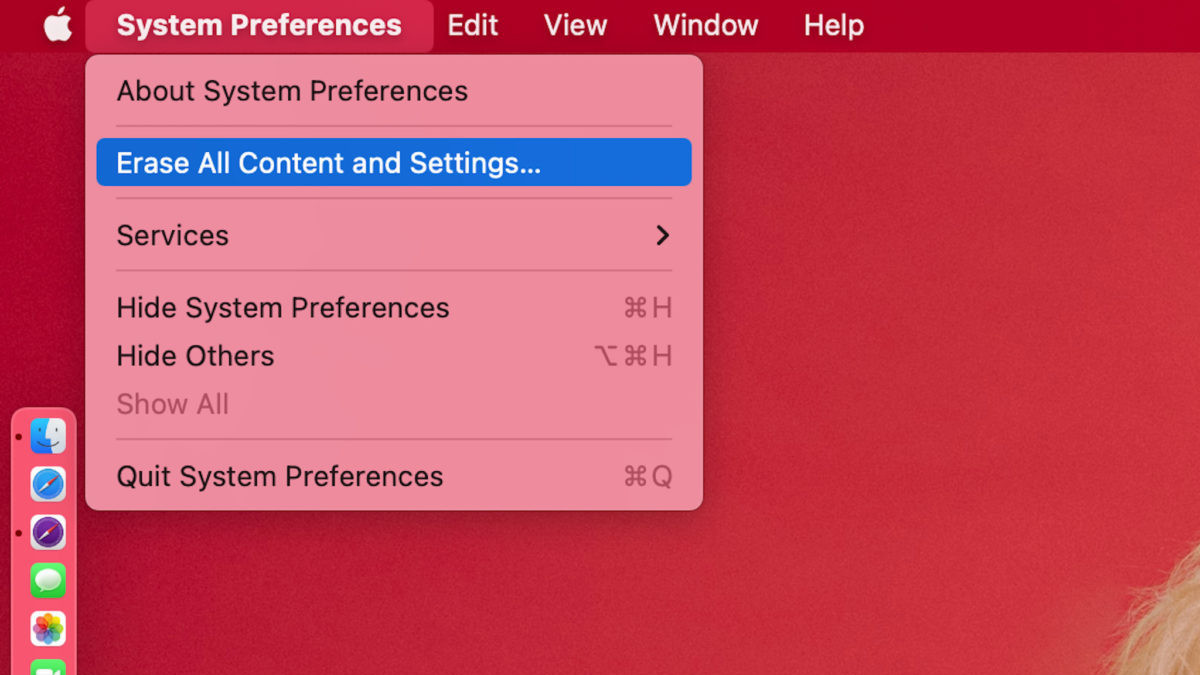1200x675 pixels.
Task: Open the Help menu
Action: coord(833,25)
